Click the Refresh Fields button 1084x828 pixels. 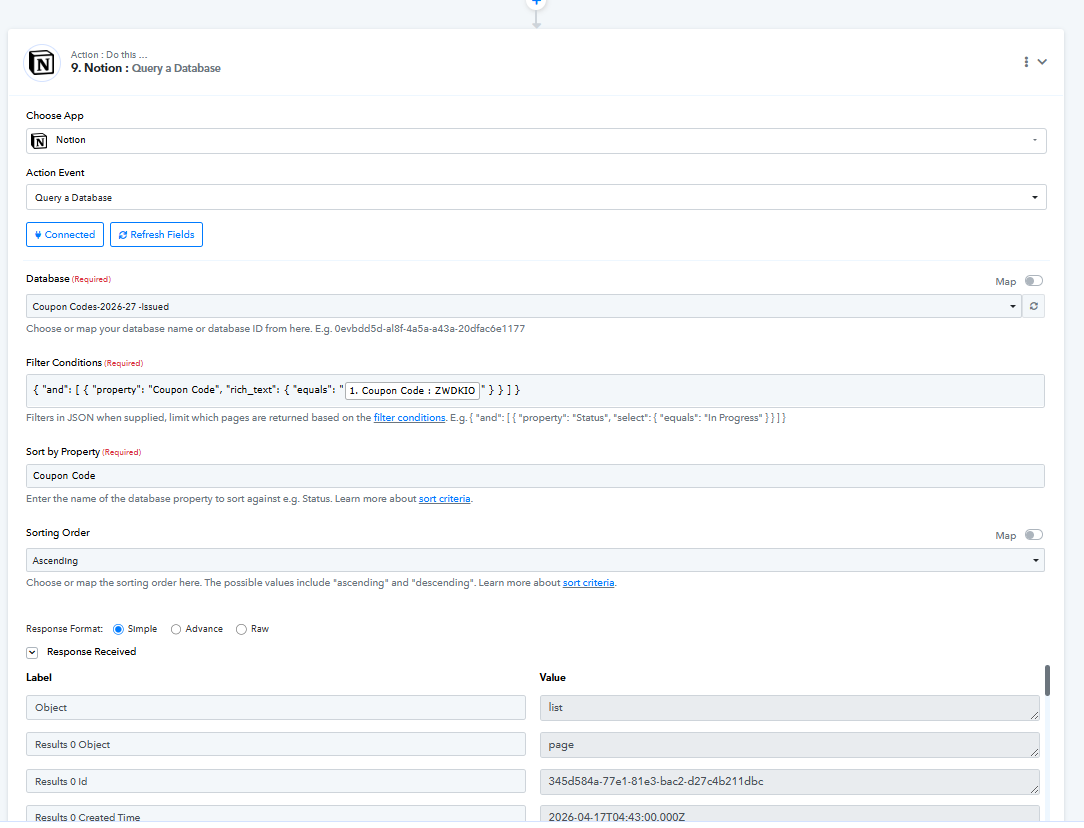(x=156, y=234)
